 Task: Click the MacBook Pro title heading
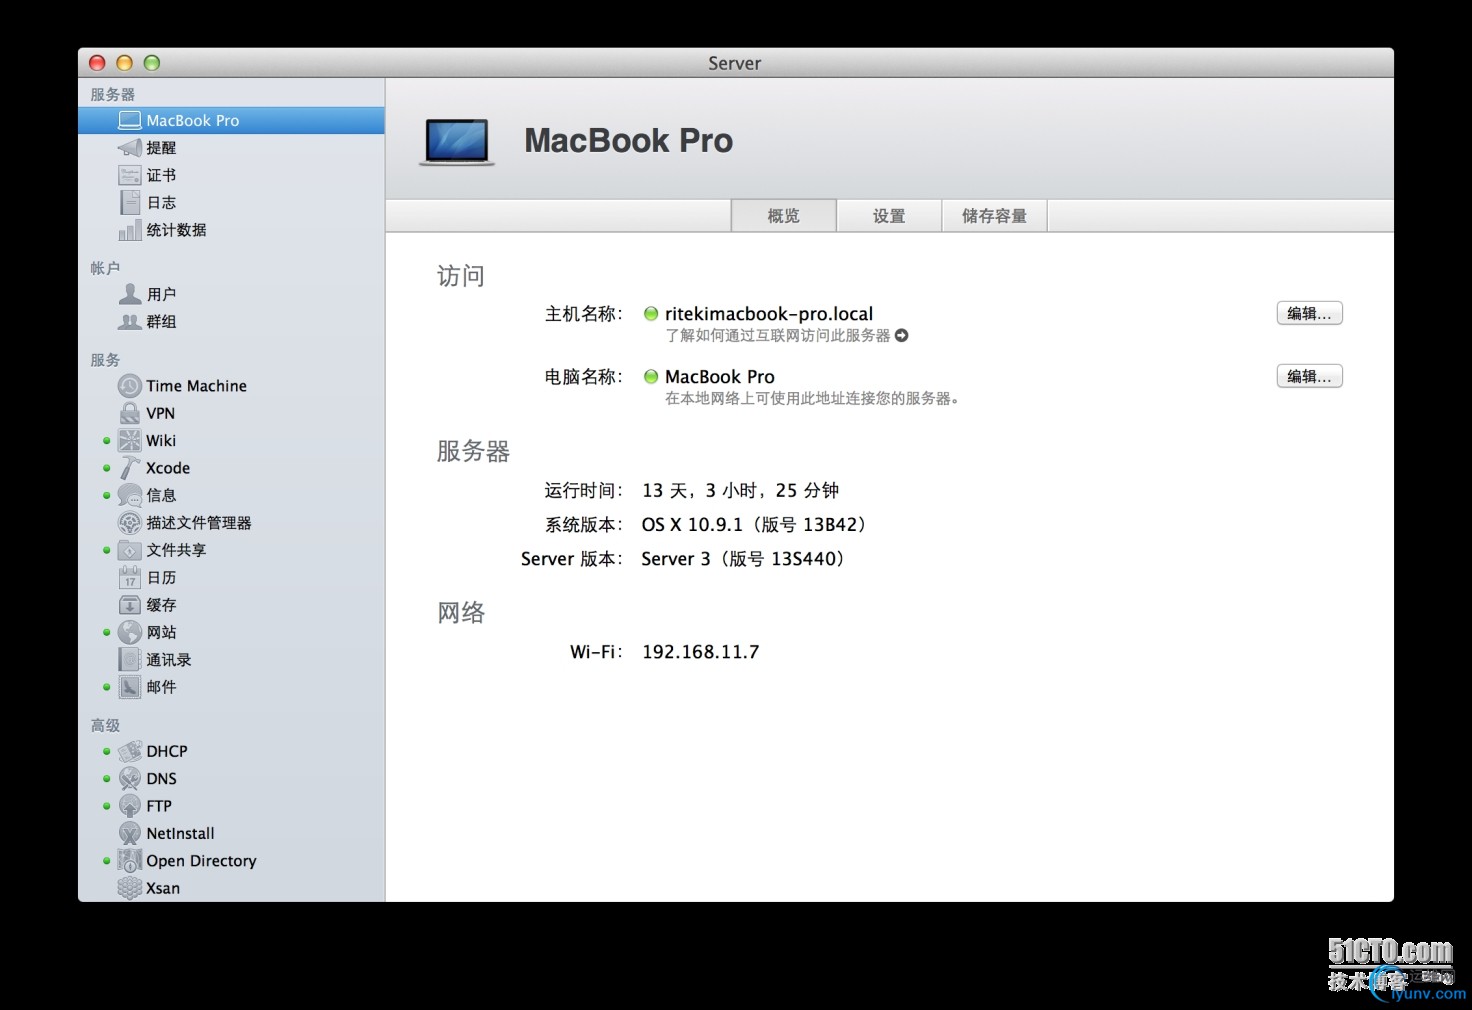click(x=628, y=141)
